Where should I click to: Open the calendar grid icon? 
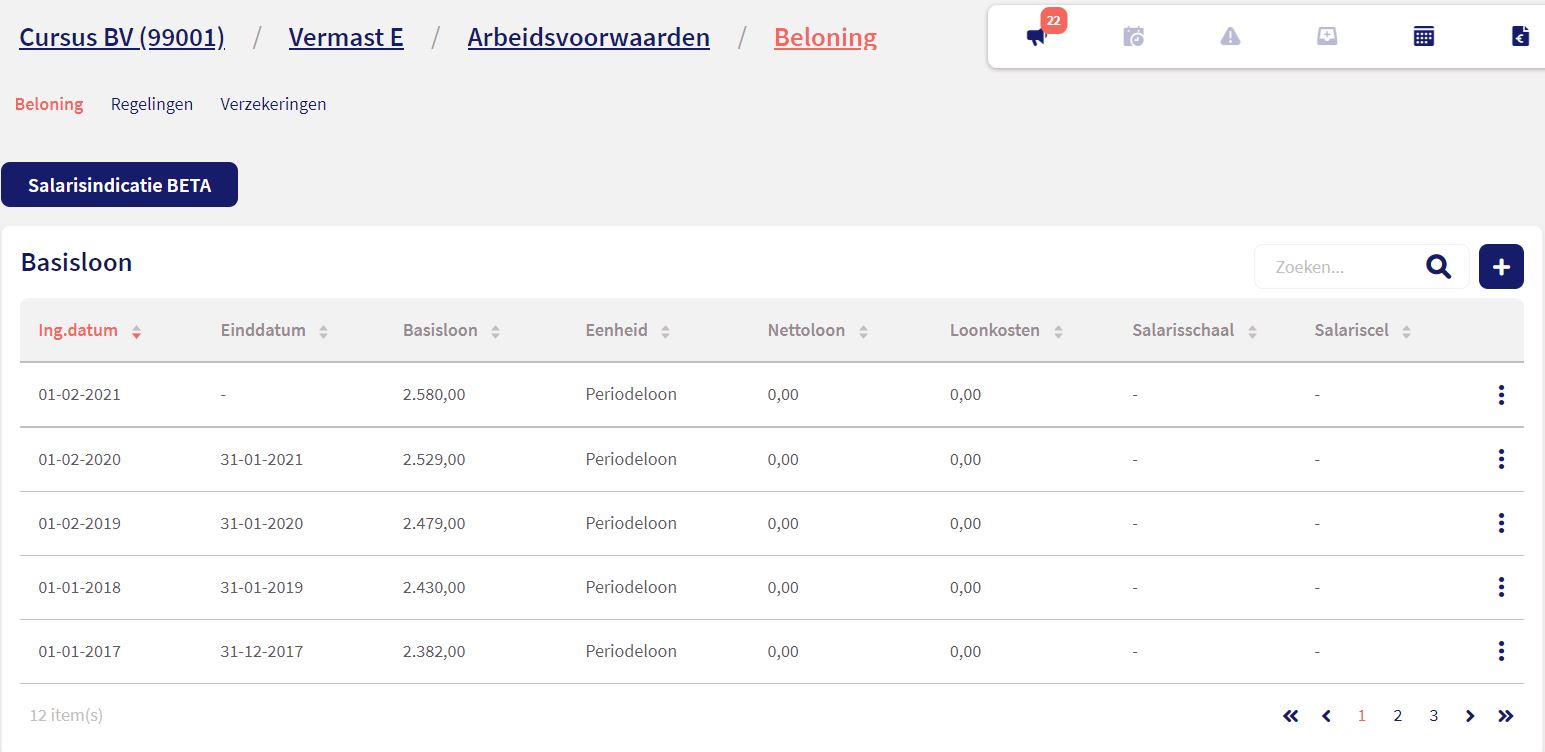[x=1424, y=37]
